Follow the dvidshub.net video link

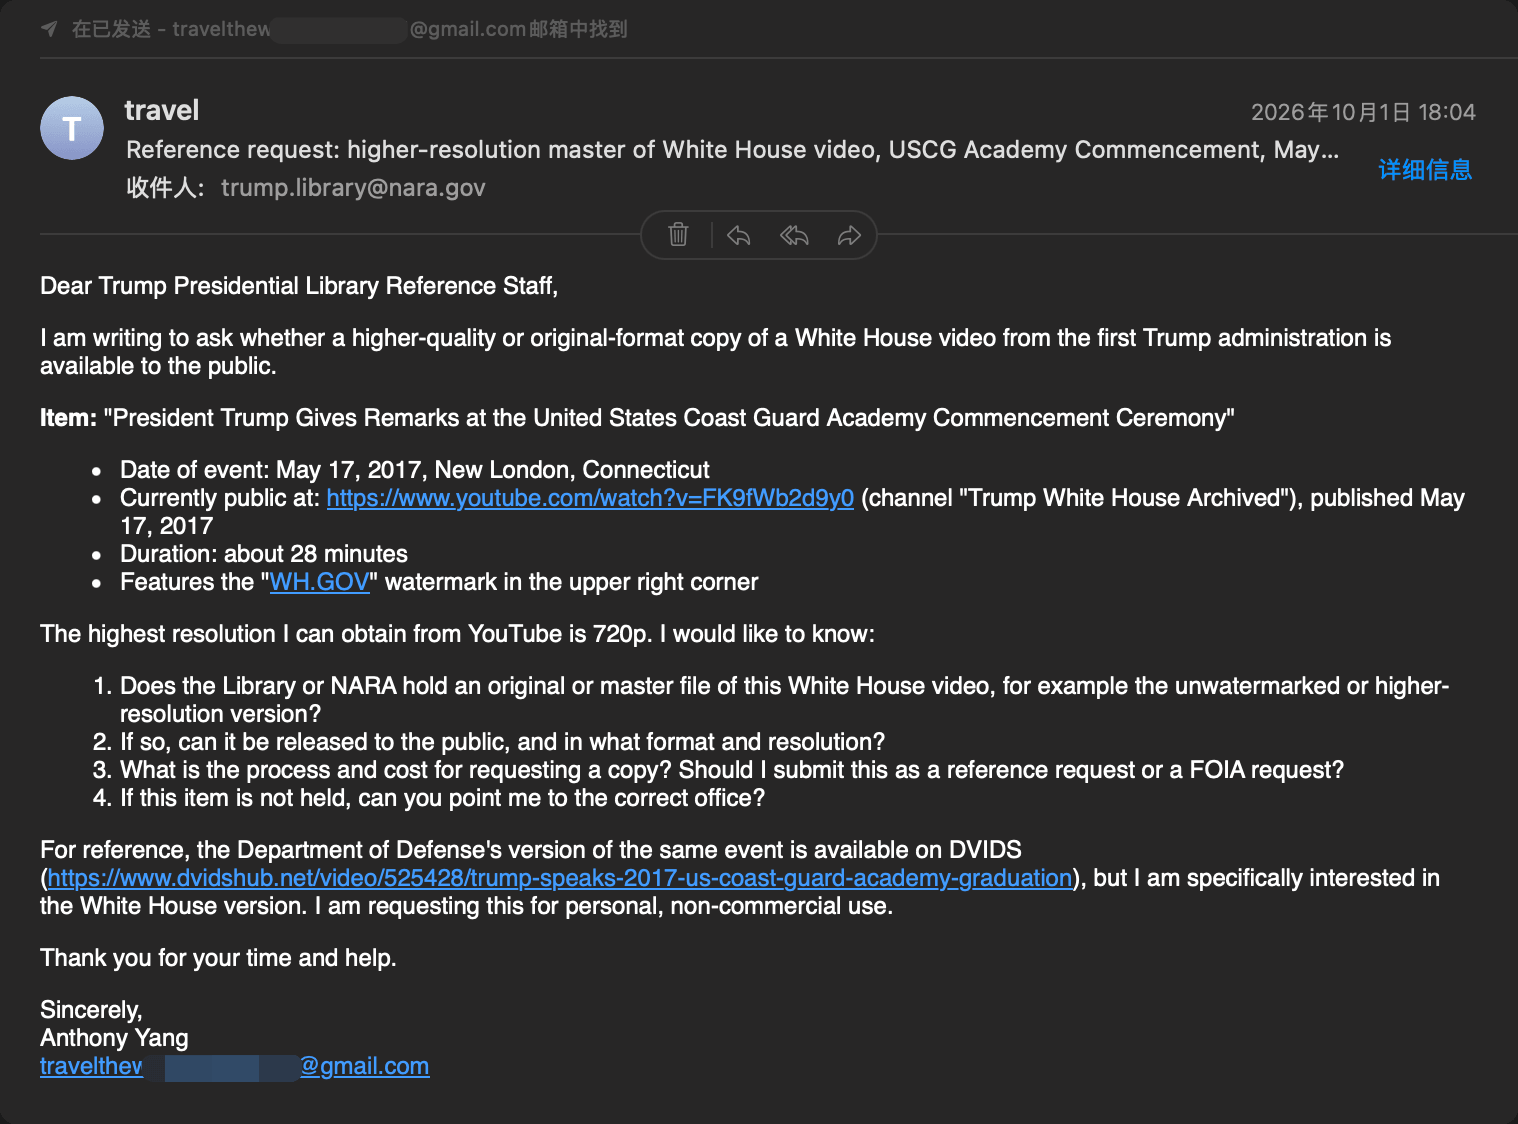tap(560, 878)
